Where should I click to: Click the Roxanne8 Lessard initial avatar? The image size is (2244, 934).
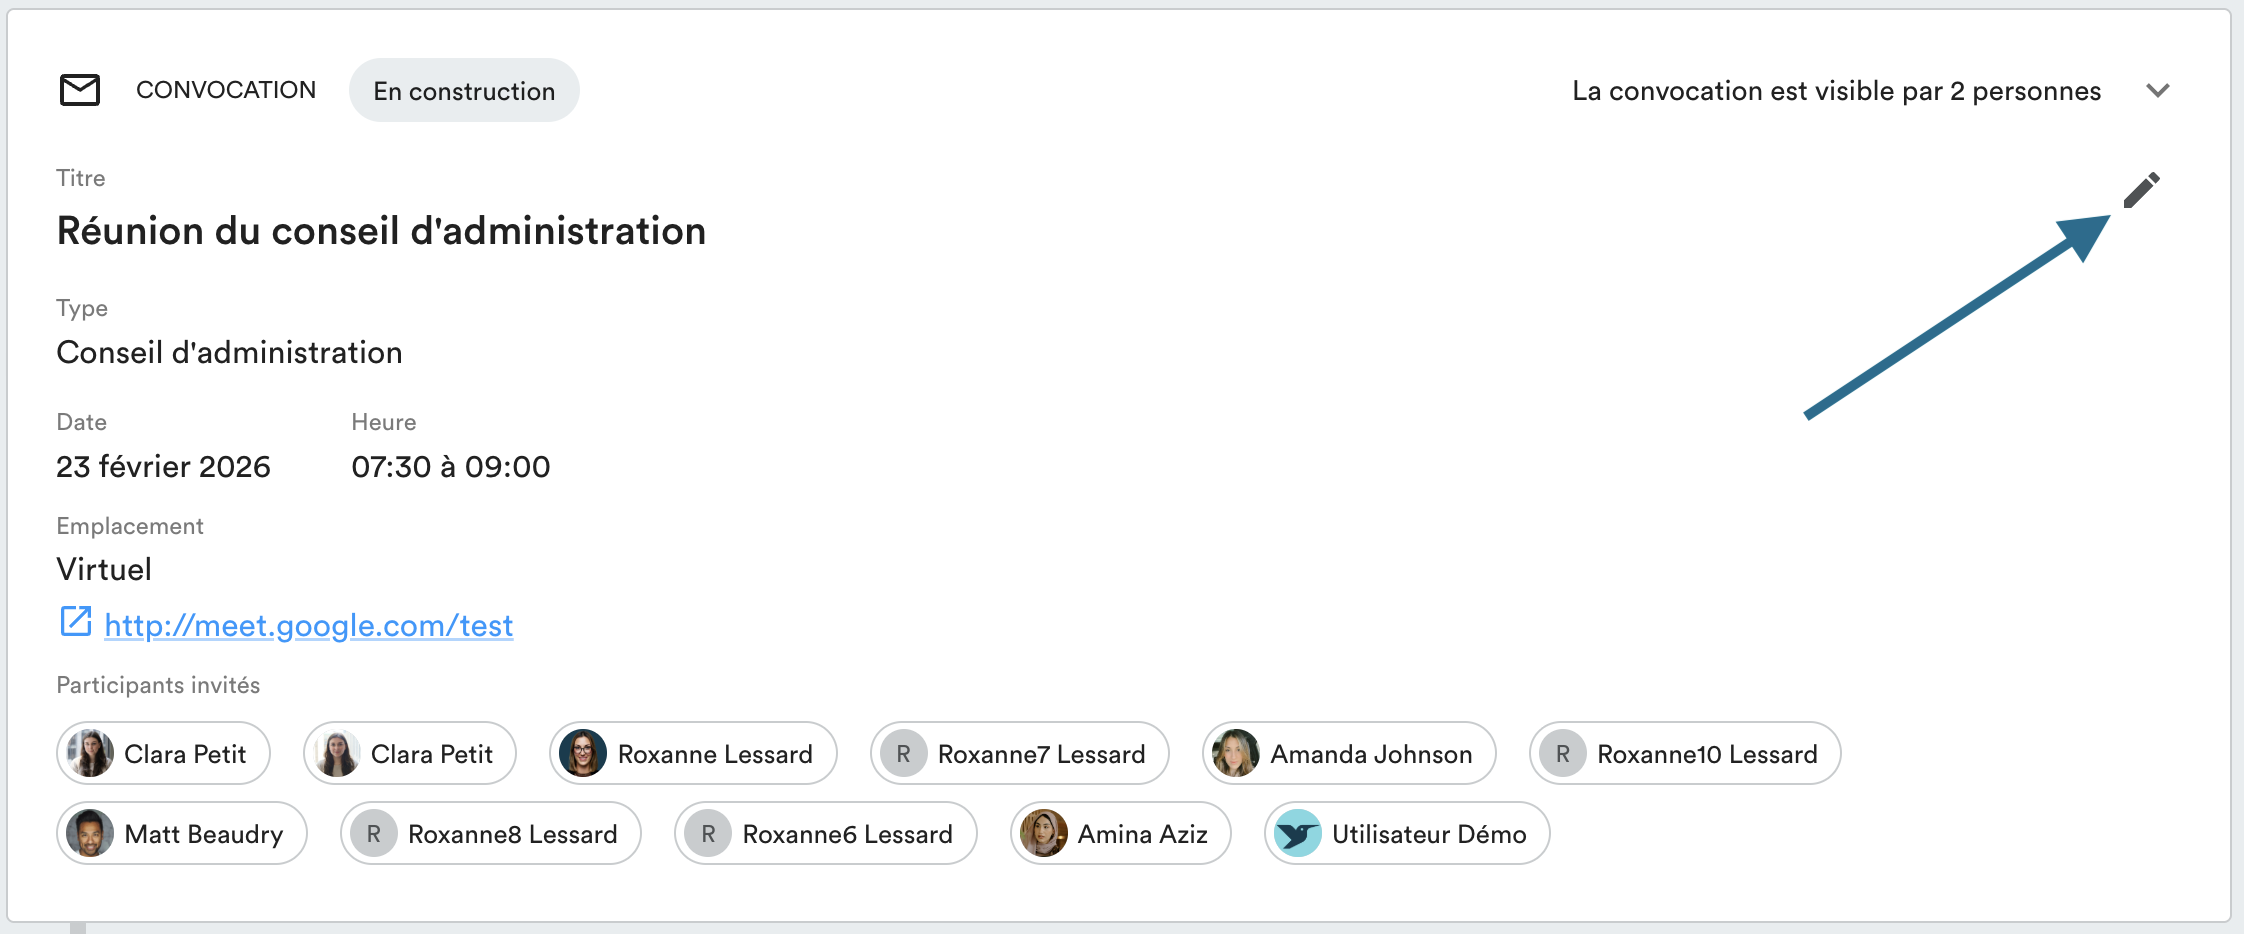(x=373, y=834)
